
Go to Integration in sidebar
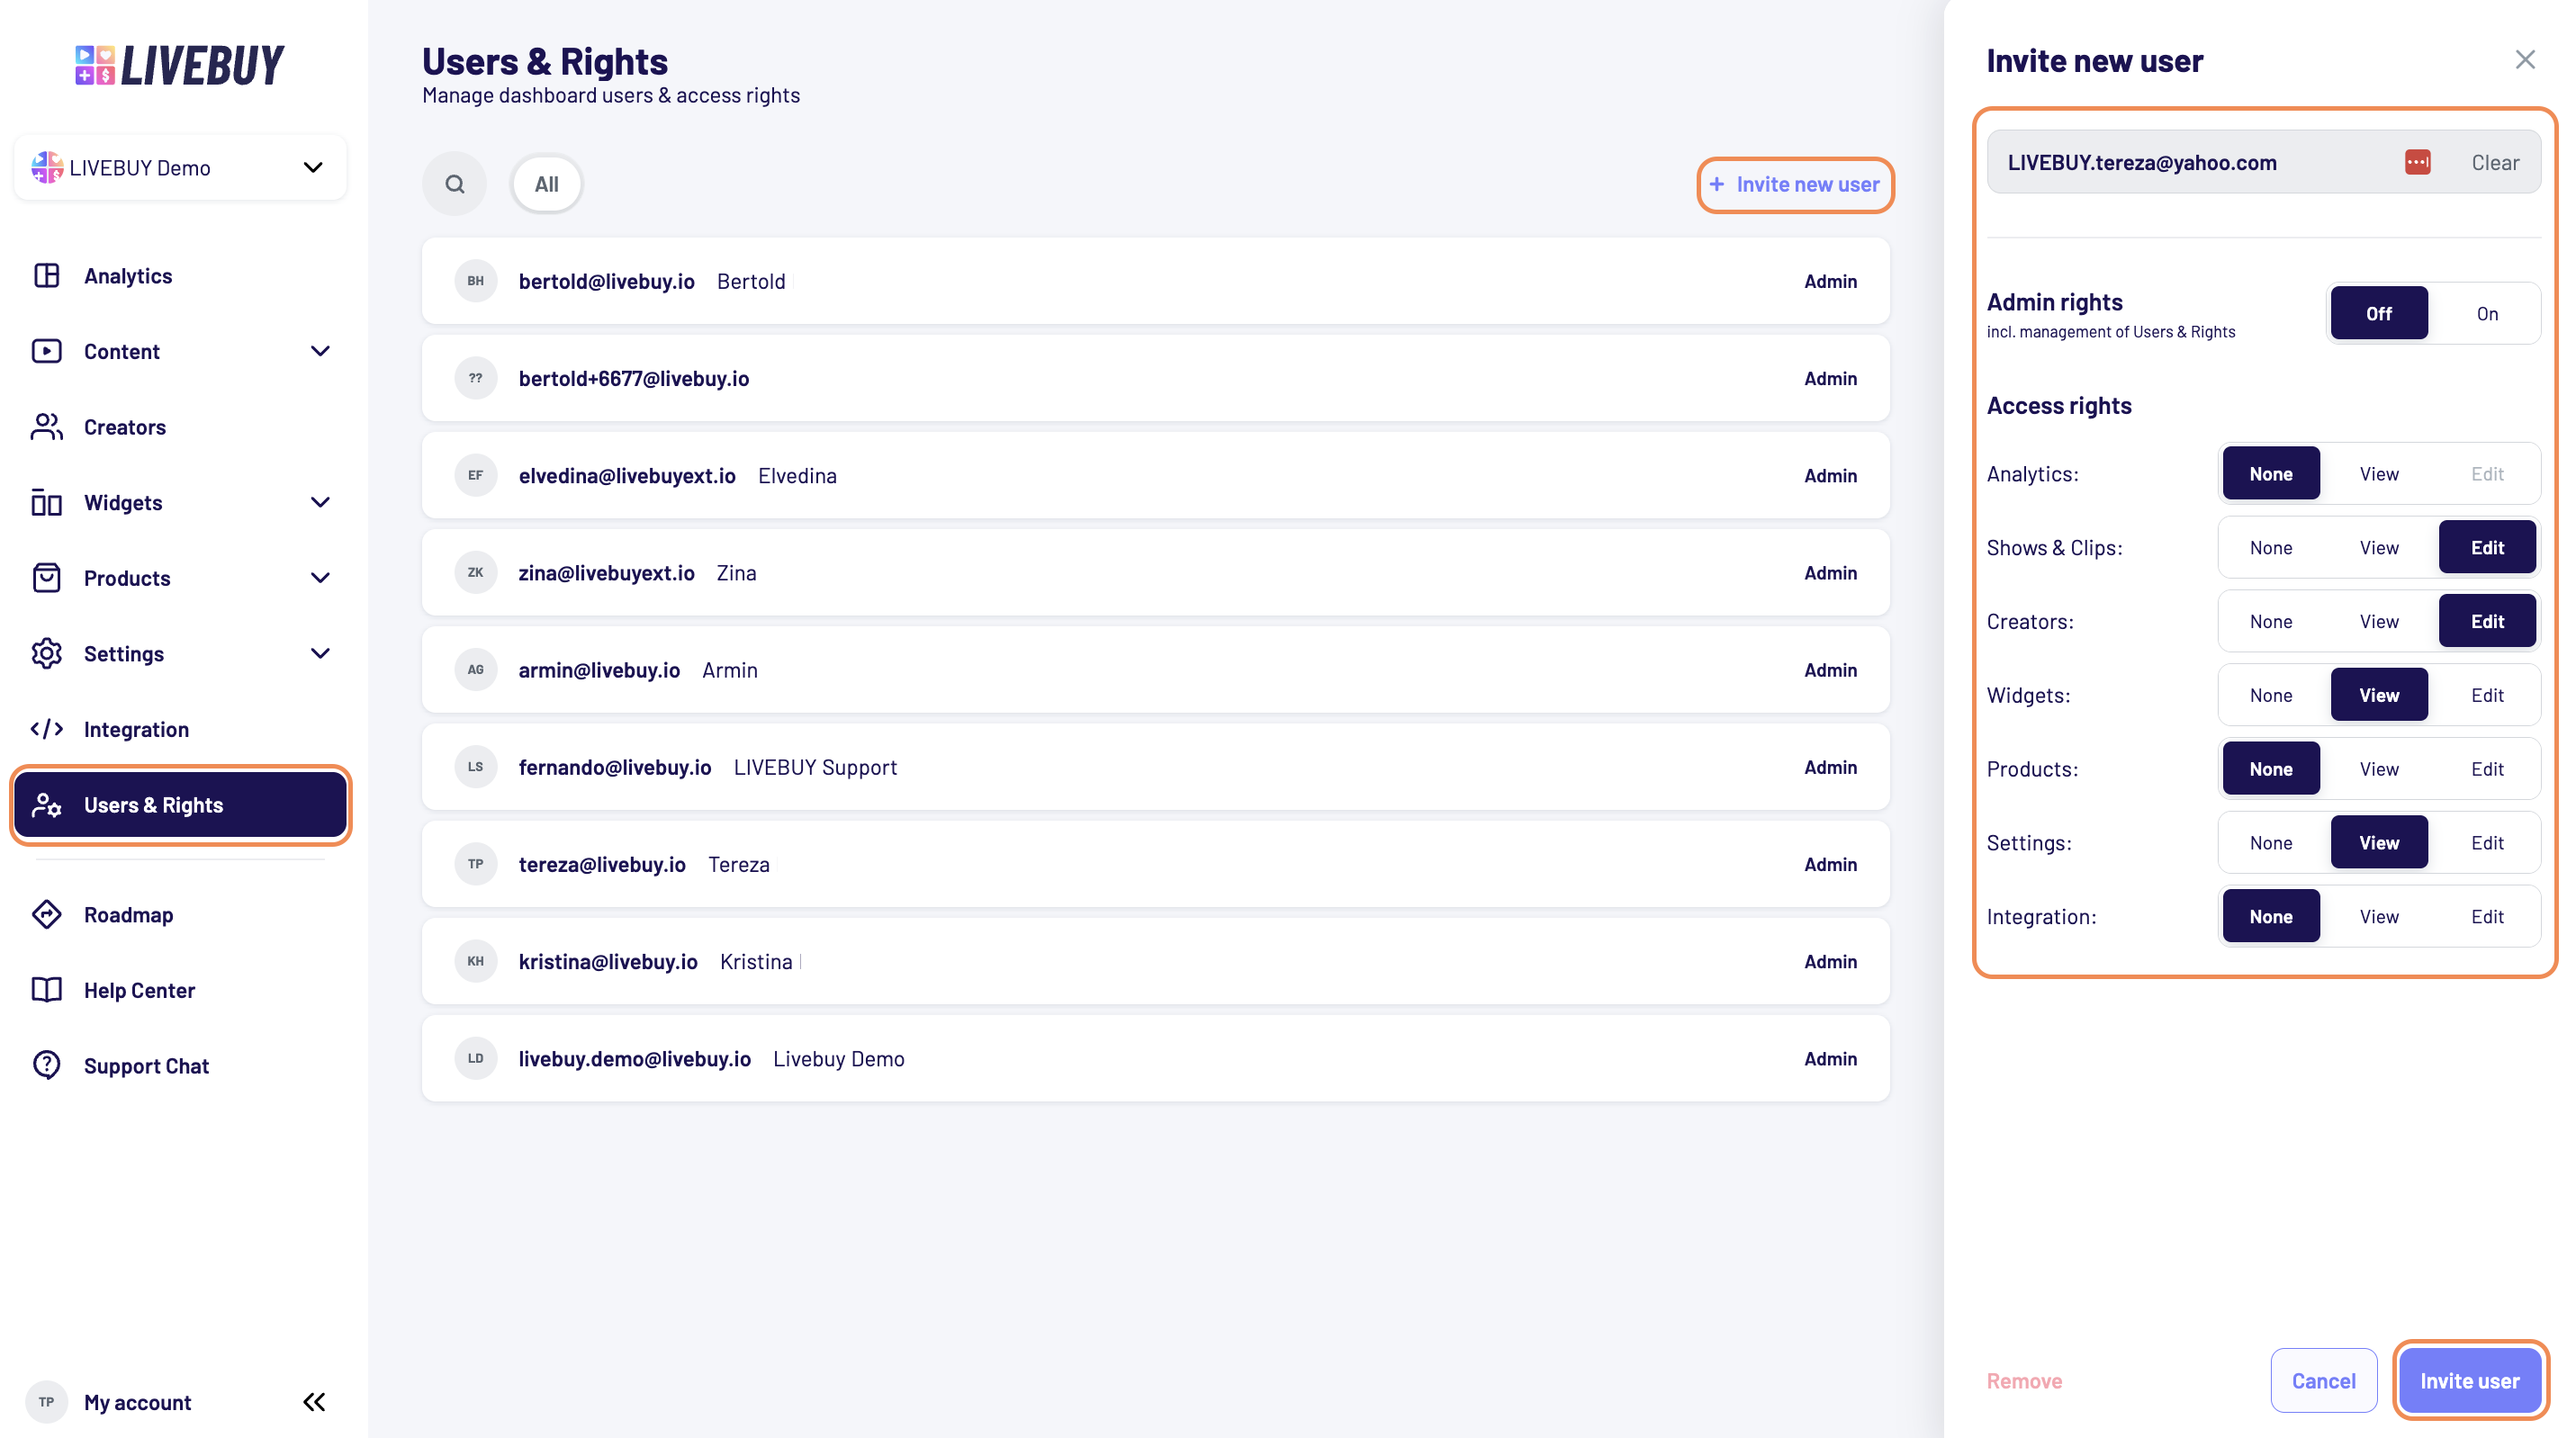pos(180,729)
